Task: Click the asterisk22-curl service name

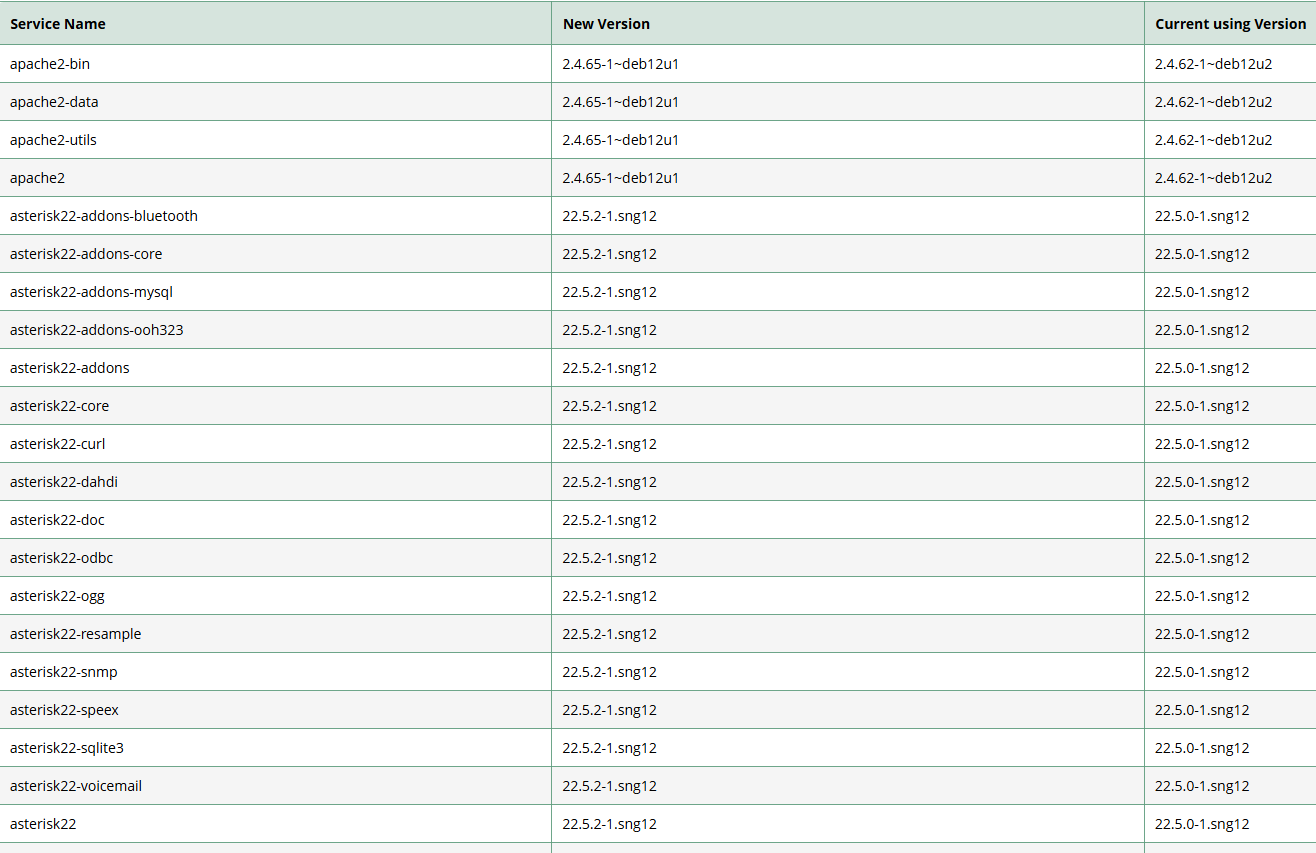Action: click(57, 444)
